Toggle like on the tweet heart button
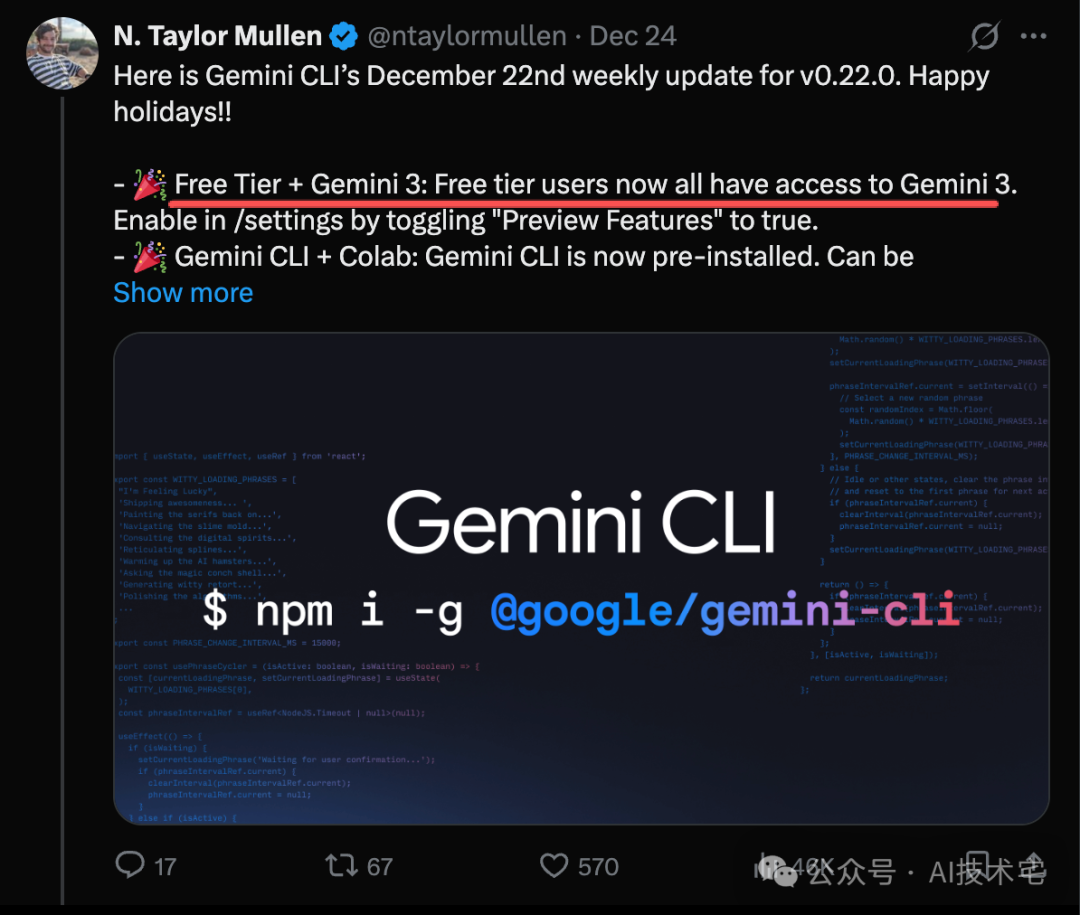1080x915 pixels. (554, 866)
